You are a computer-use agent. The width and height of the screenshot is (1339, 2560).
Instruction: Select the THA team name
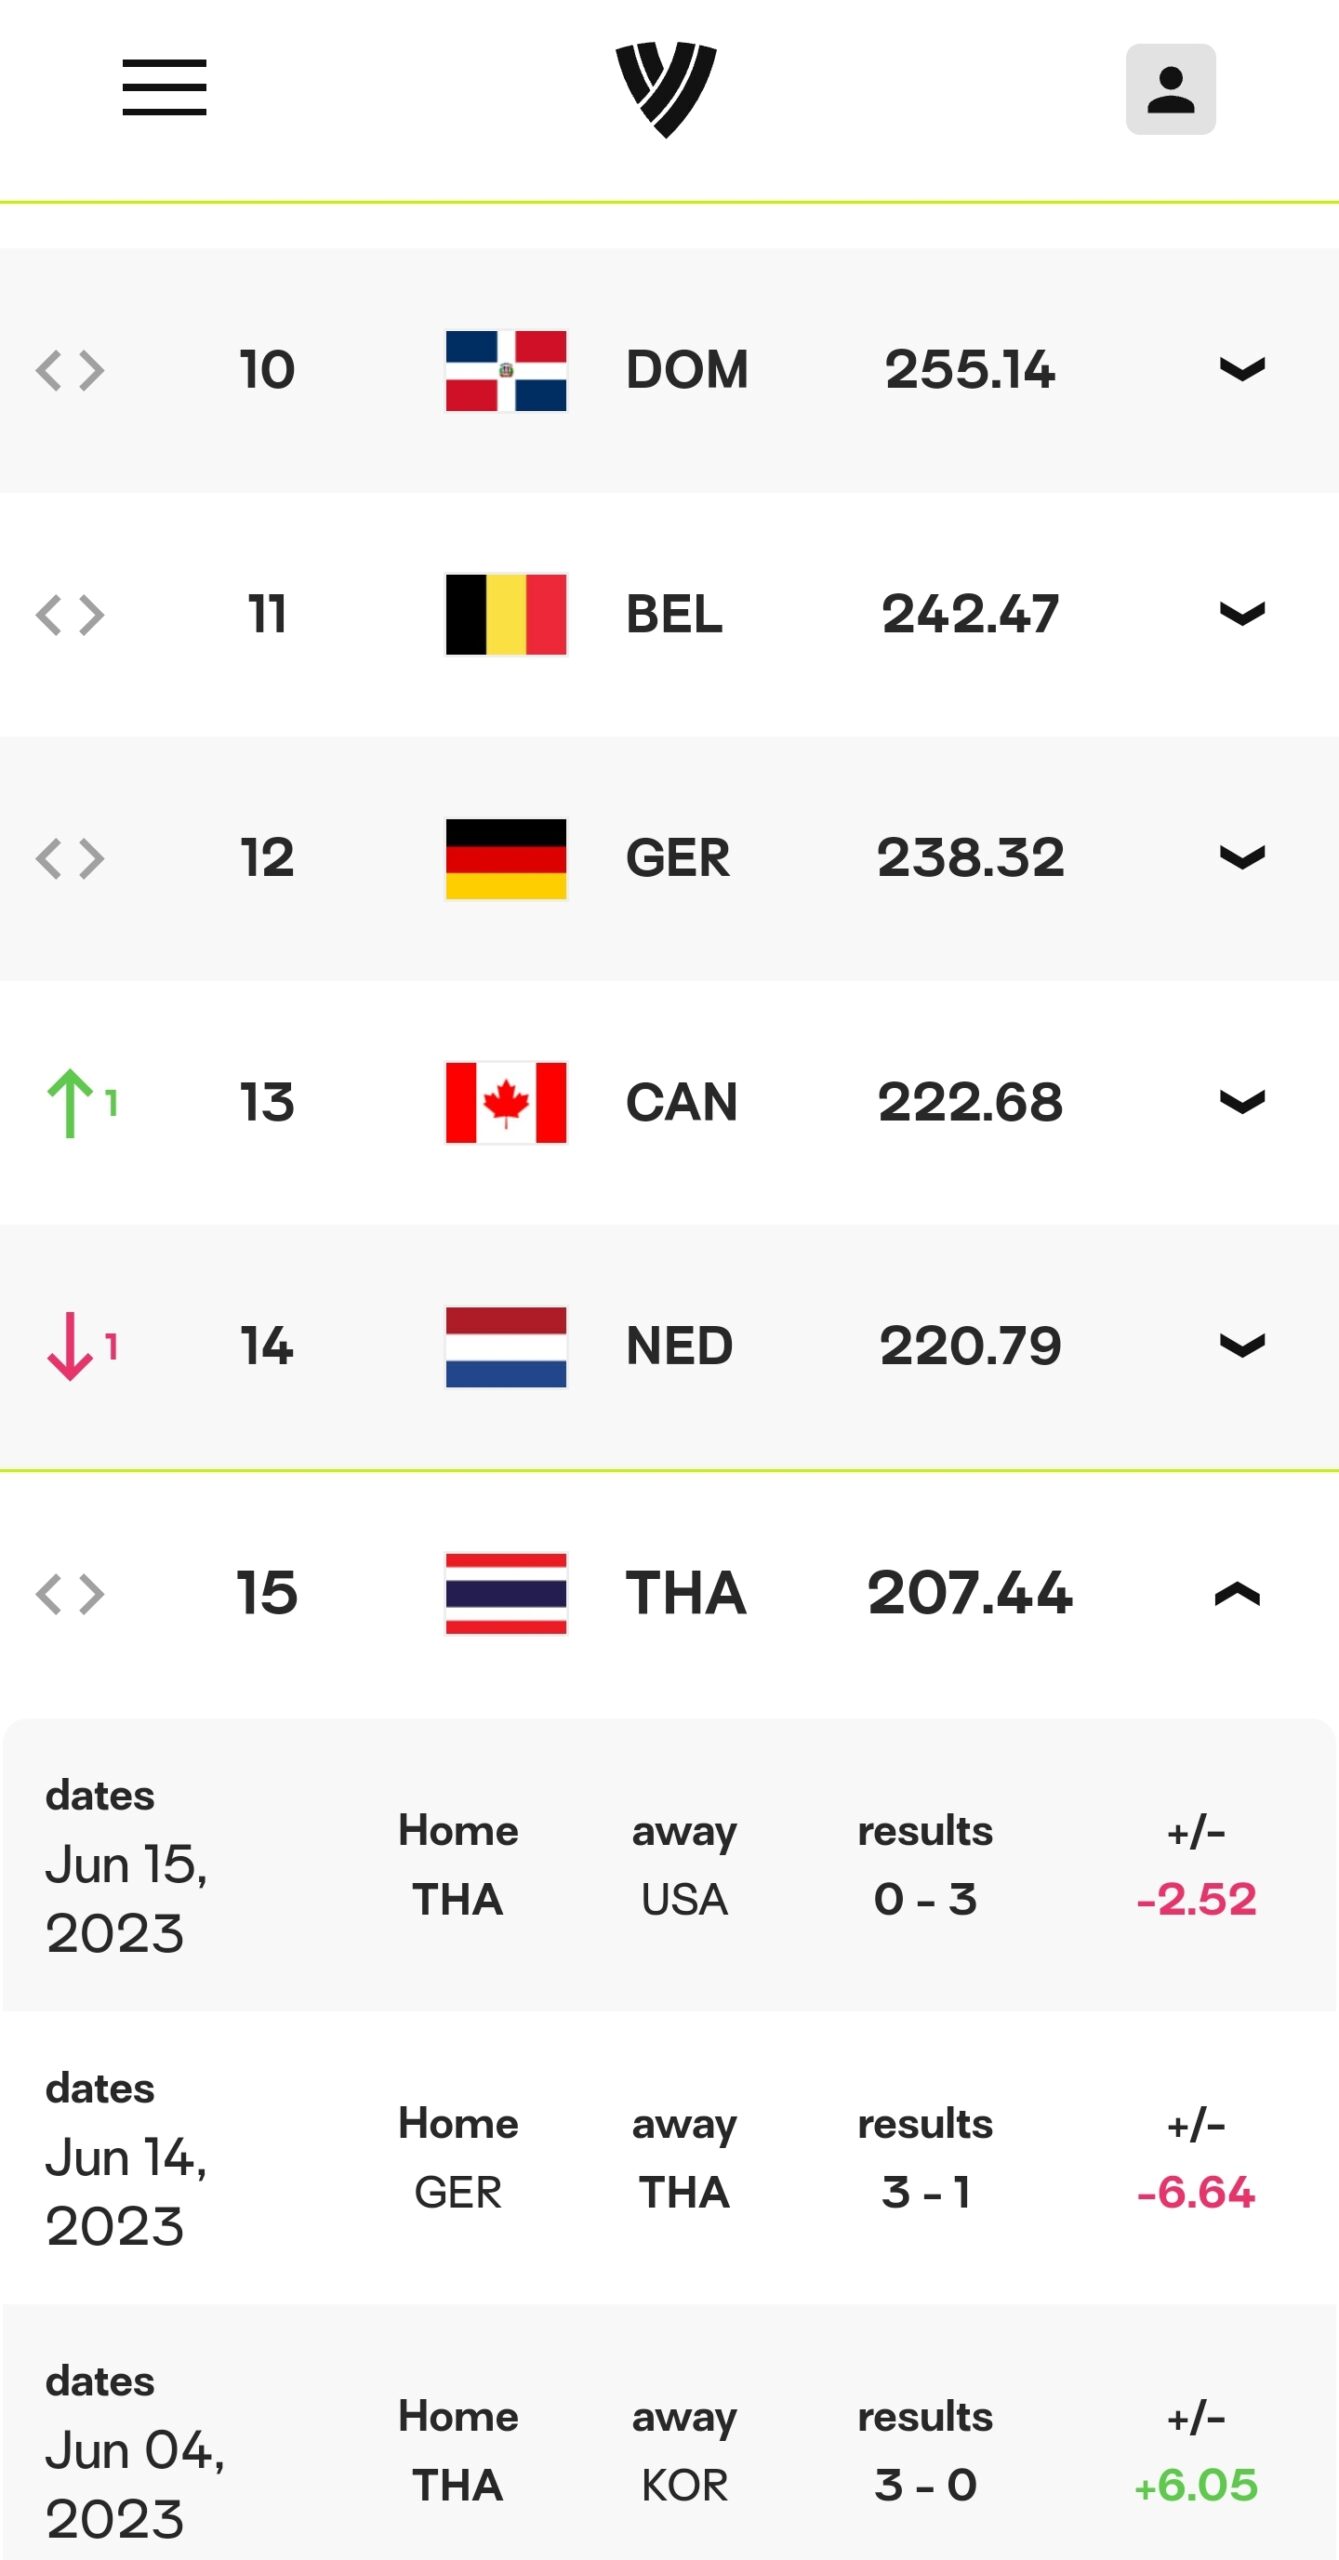686,1593
